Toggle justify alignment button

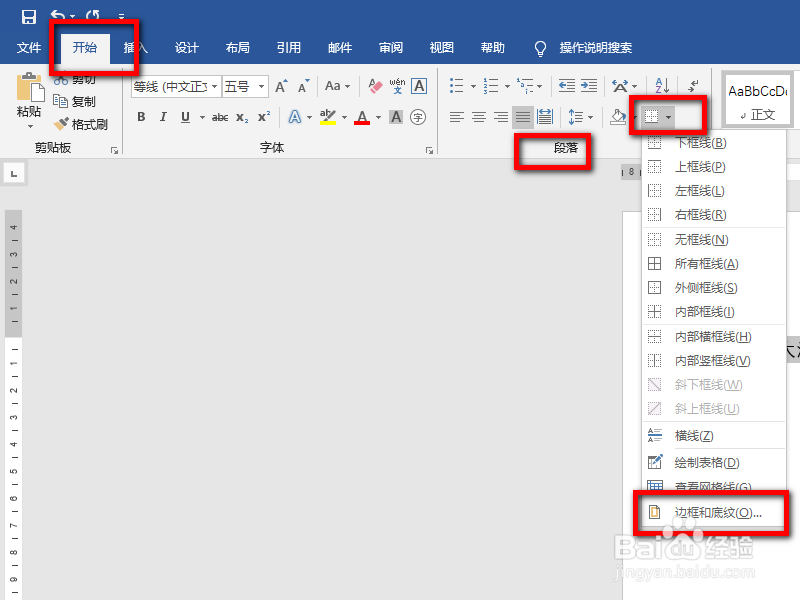pos(523,117)
